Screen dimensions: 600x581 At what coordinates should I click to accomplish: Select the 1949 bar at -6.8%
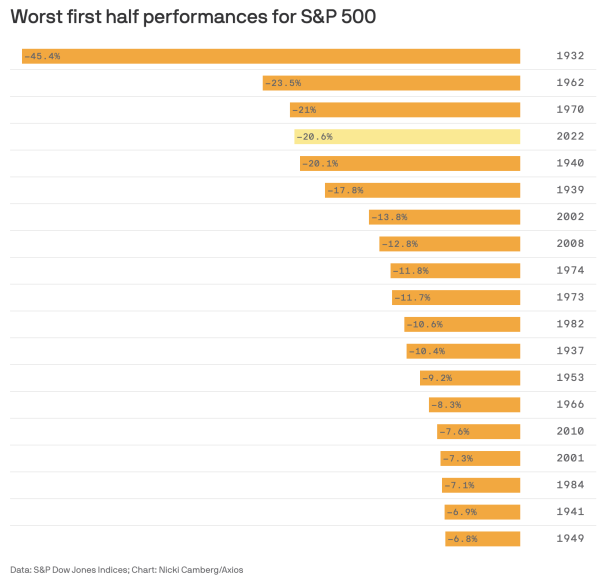coord(483,539)
